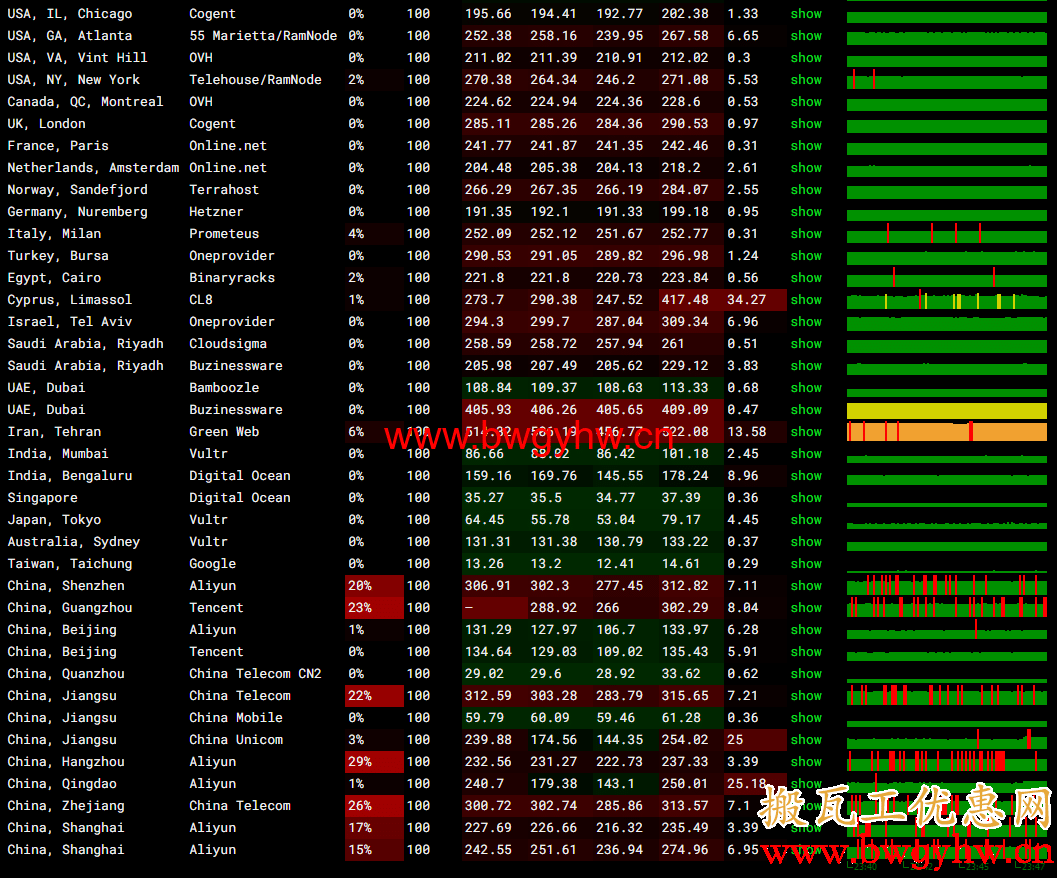Image resolution: width=1057 pixels, height=878 pixels.
Task: Click show for UK, London Cogent
Action: [x=806, y=124]
